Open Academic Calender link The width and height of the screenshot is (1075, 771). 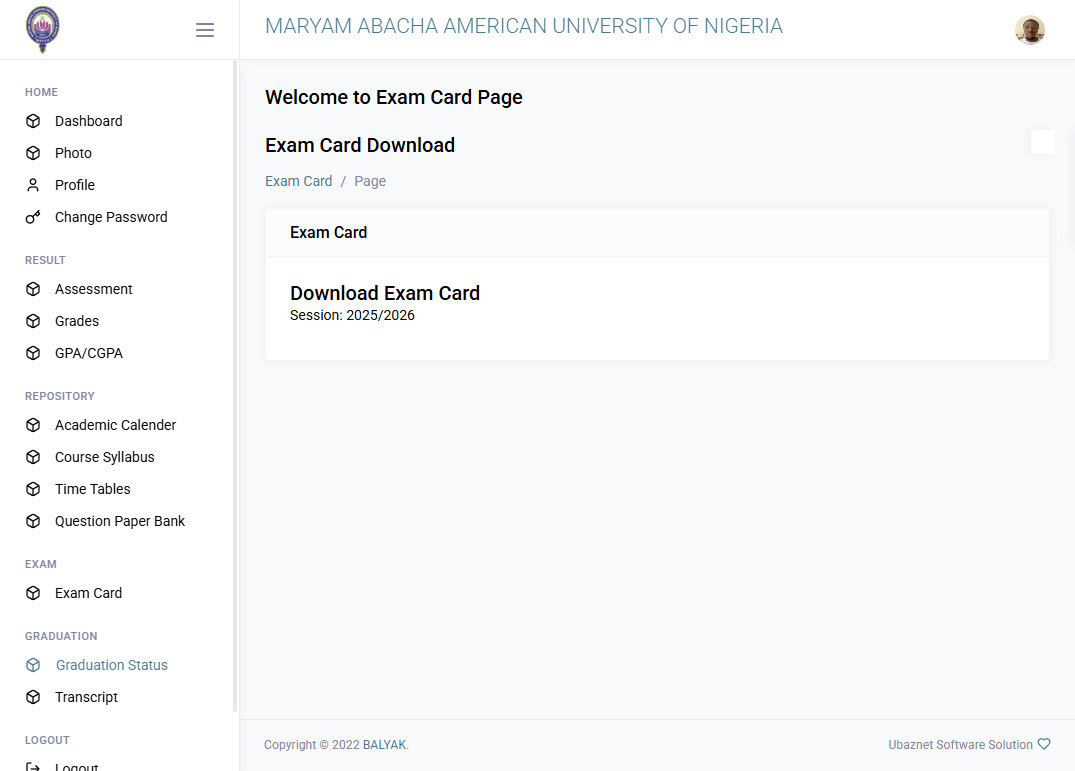[115, 425]
